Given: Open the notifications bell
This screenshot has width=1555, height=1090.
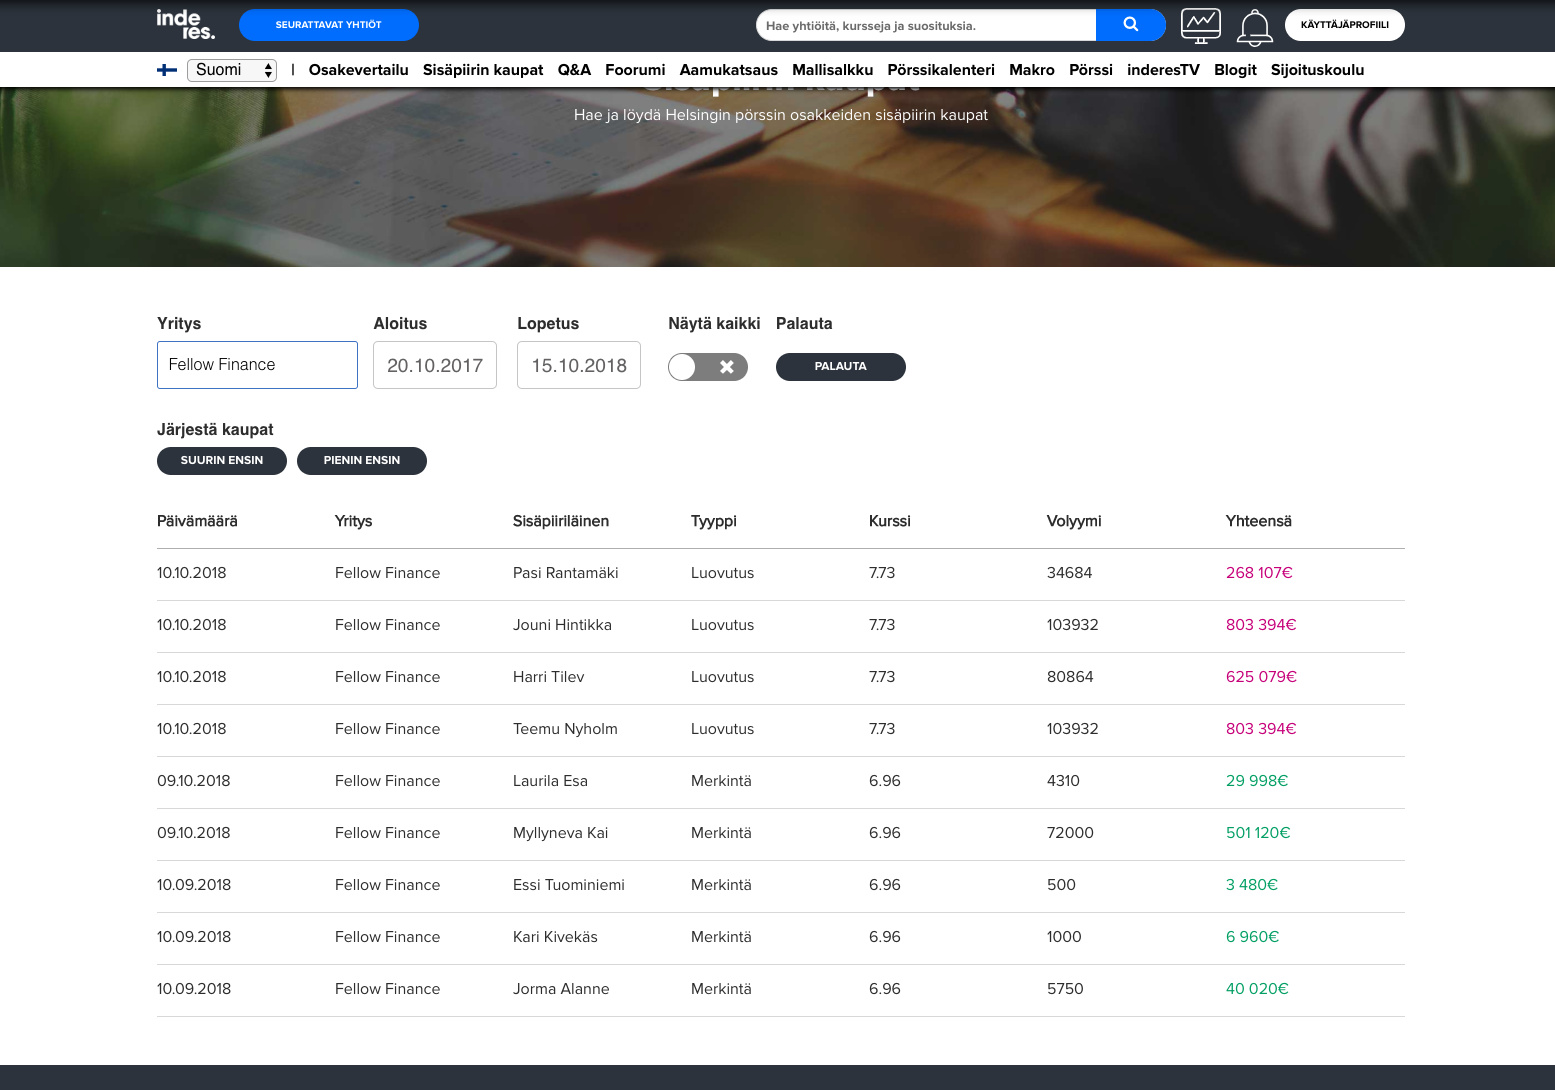Looking at the screenshot, I should [x=1254, y=27].
